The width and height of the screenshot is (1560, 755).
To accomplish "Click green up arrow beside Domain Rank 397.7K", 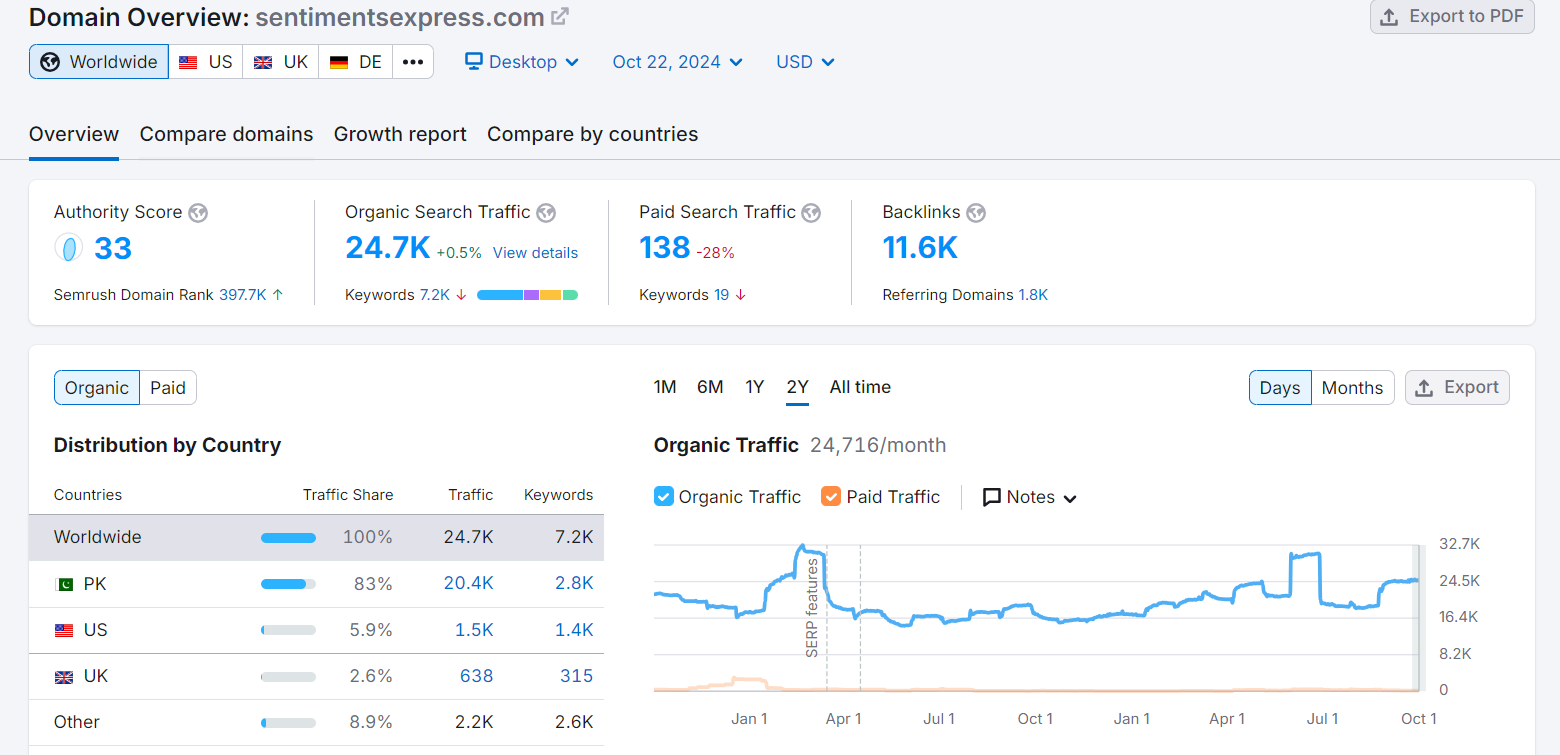I will [x=277, y=295].
